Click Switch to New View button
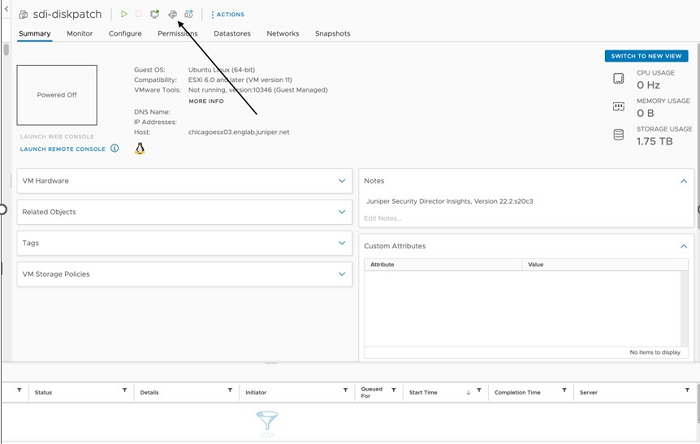 [x=646, y=56]
